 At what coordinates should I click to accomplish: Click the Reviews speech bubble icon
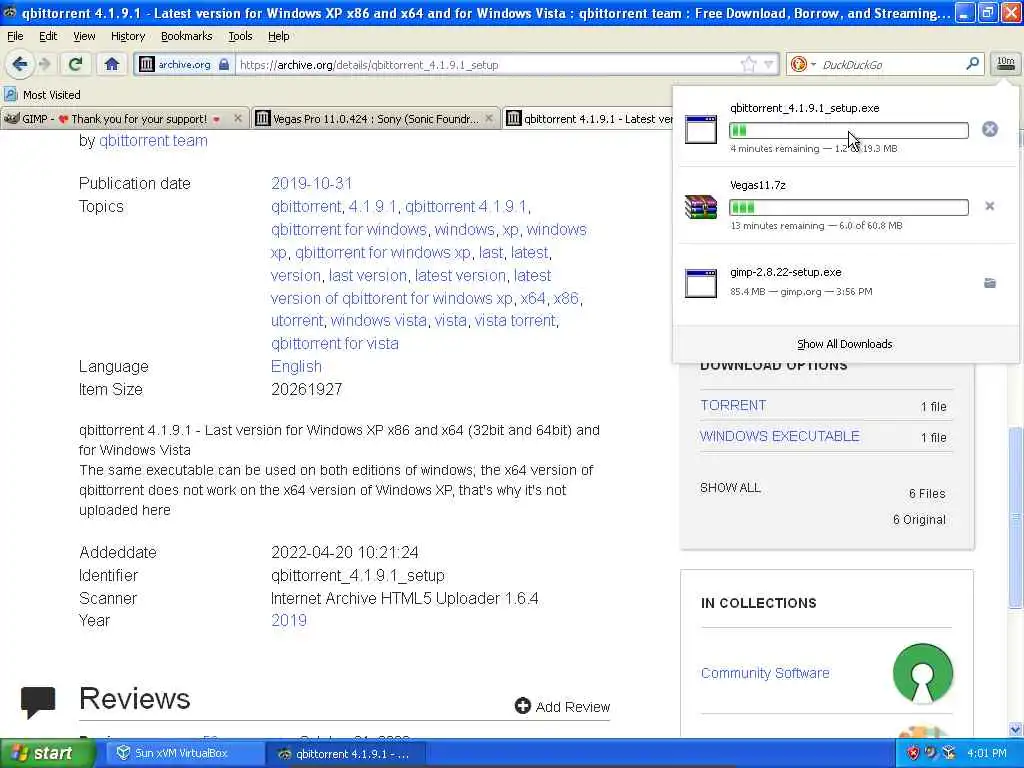[x=38, y=701]
